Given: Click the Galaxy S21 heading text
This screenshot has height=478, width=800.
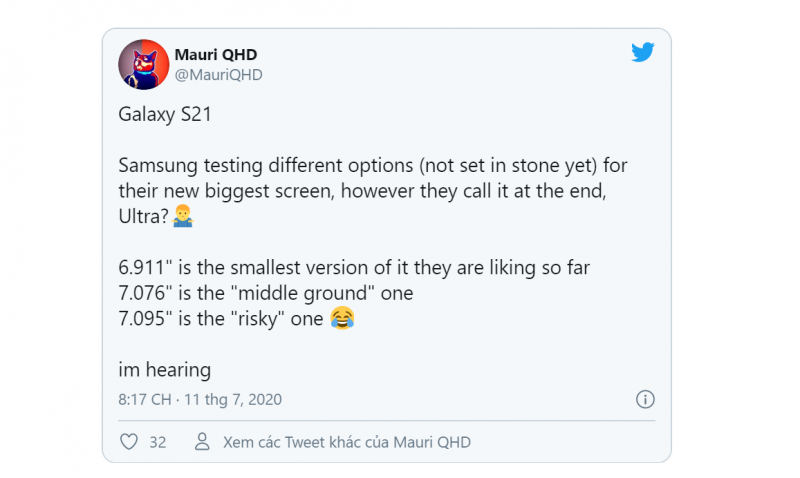Looking at the screenshot, I should click(165, 114).
